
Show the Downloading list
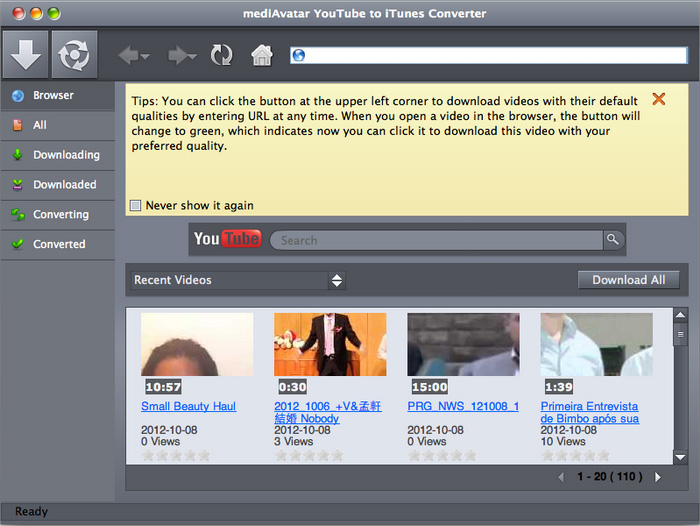[x=58, y=155]
